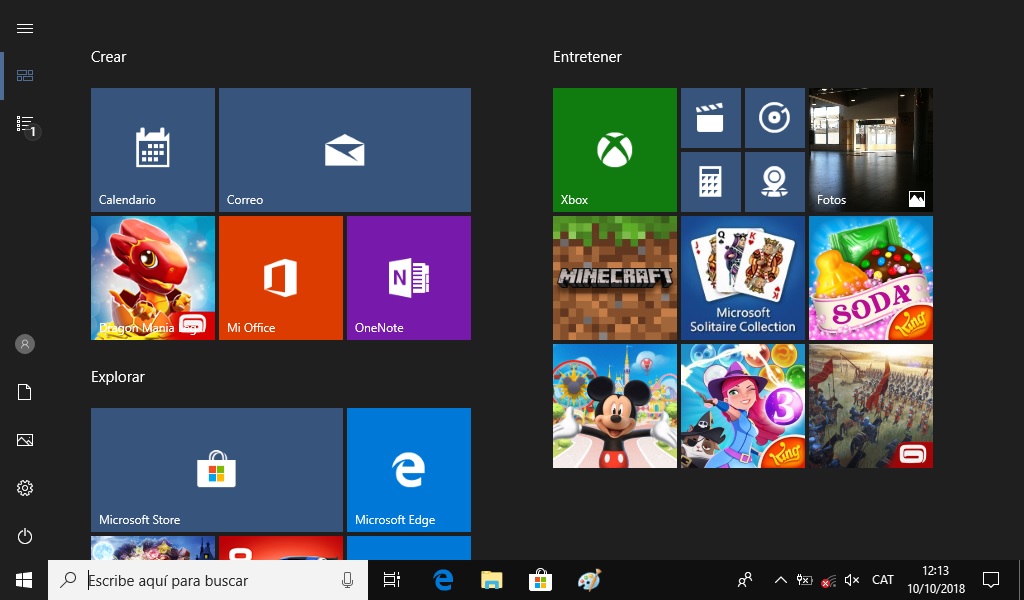Open the Movies clapperboard tile
This screenshot has width=1024, height=600.
711,118
